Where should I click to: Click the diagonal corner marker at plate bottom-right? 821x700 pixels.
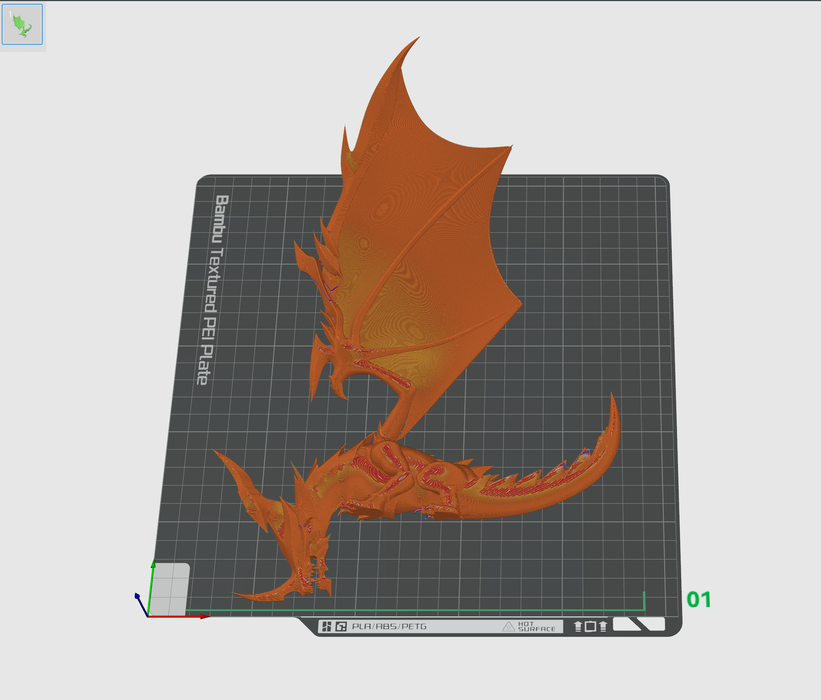point(638,626)
